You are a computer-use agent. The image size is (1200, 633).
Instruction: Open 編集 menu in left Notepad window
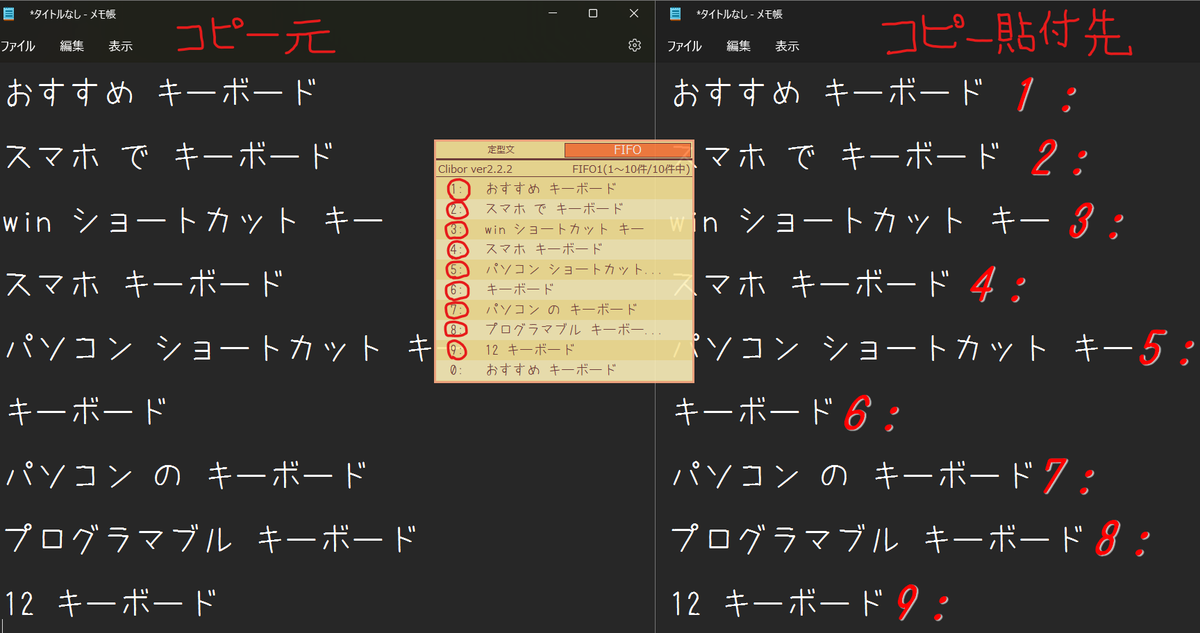click(72, 46)
